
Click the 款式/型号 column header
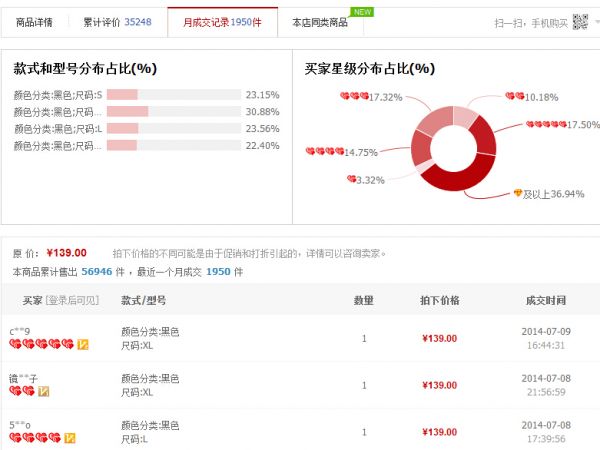[143, 300]
